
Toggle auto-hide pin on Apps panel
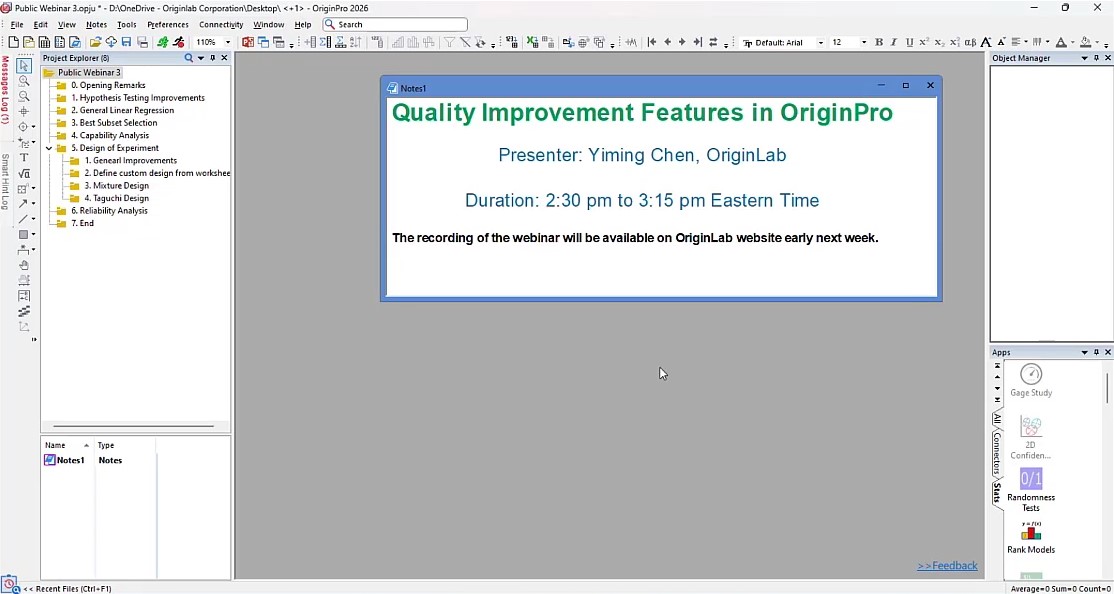1096,352
